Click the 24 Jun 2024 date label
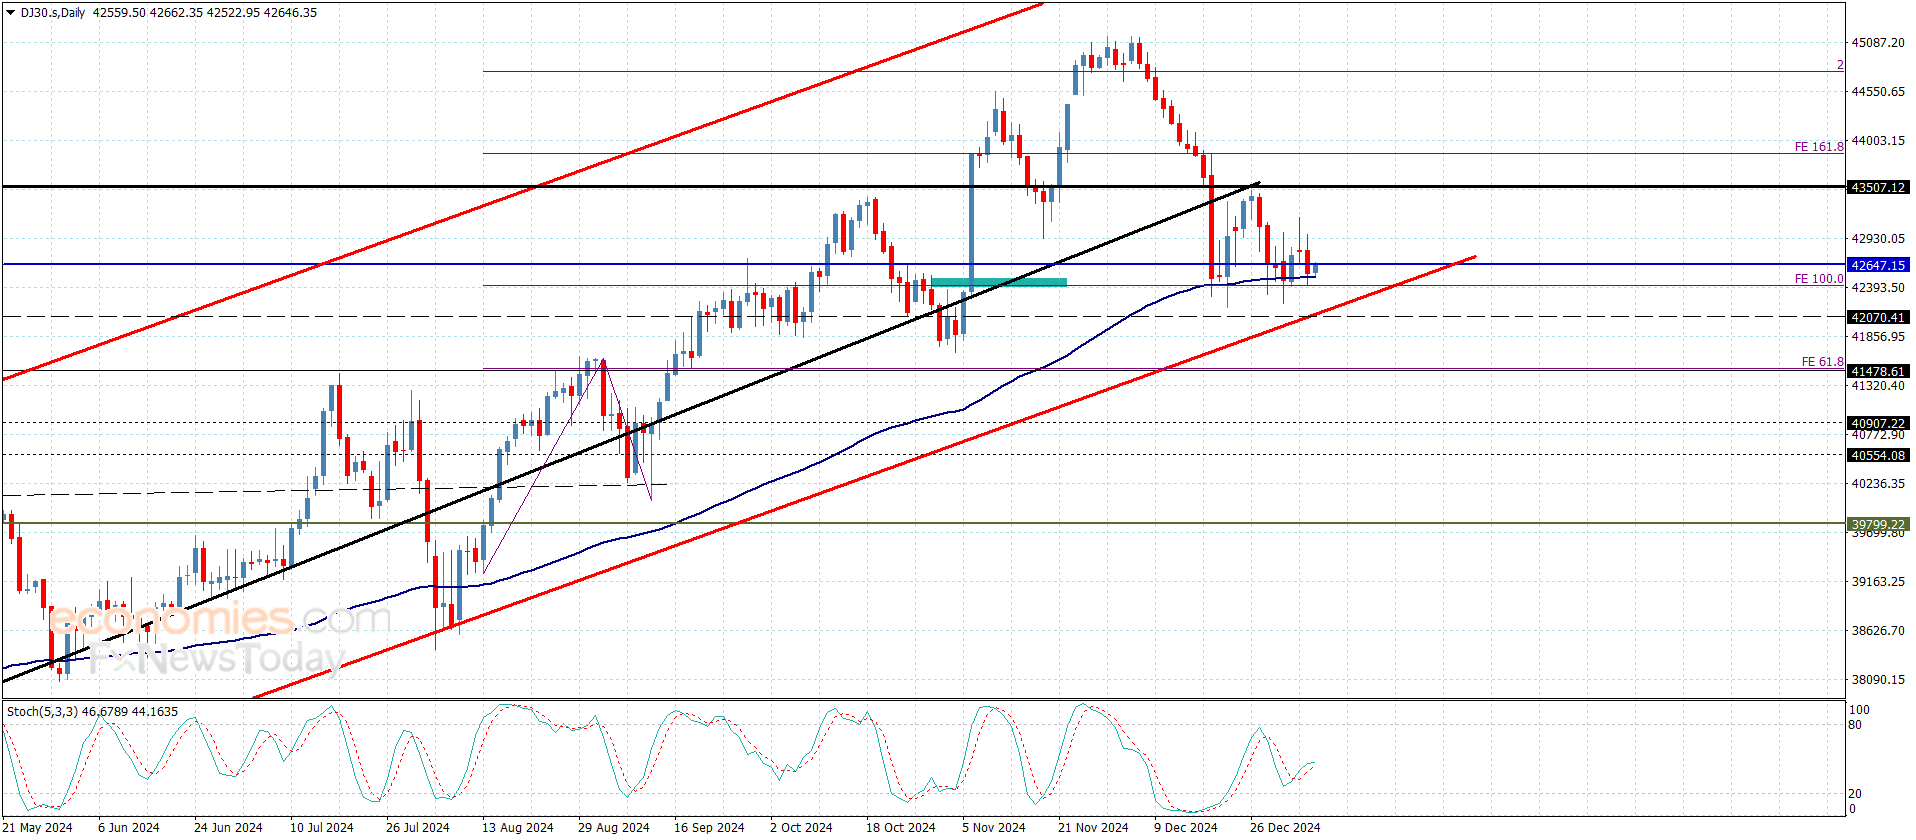The image size is (1916, 840). pyautogui.click(x=228, y=828)
